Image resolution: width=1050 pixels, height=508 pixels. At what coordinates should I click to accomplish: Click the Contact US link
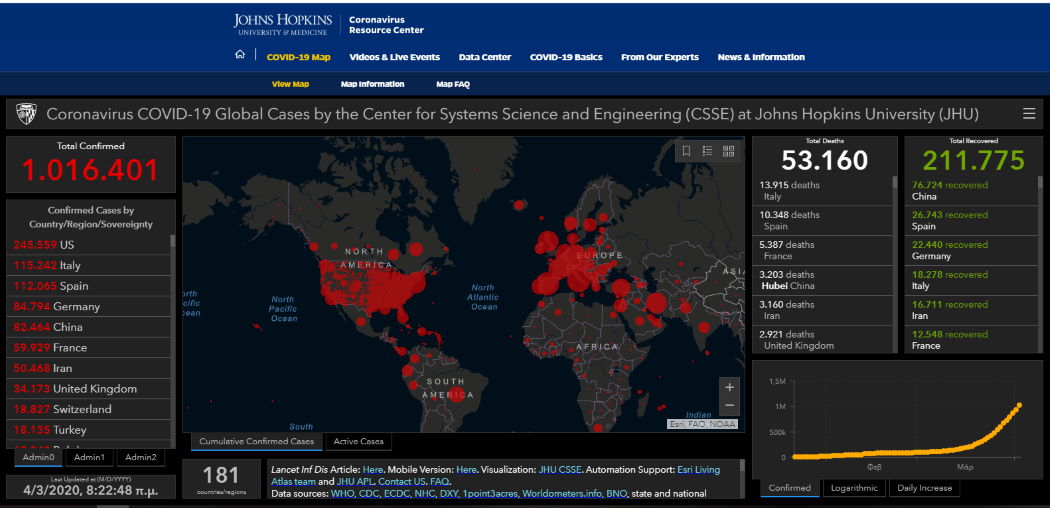tap(402, 481)
